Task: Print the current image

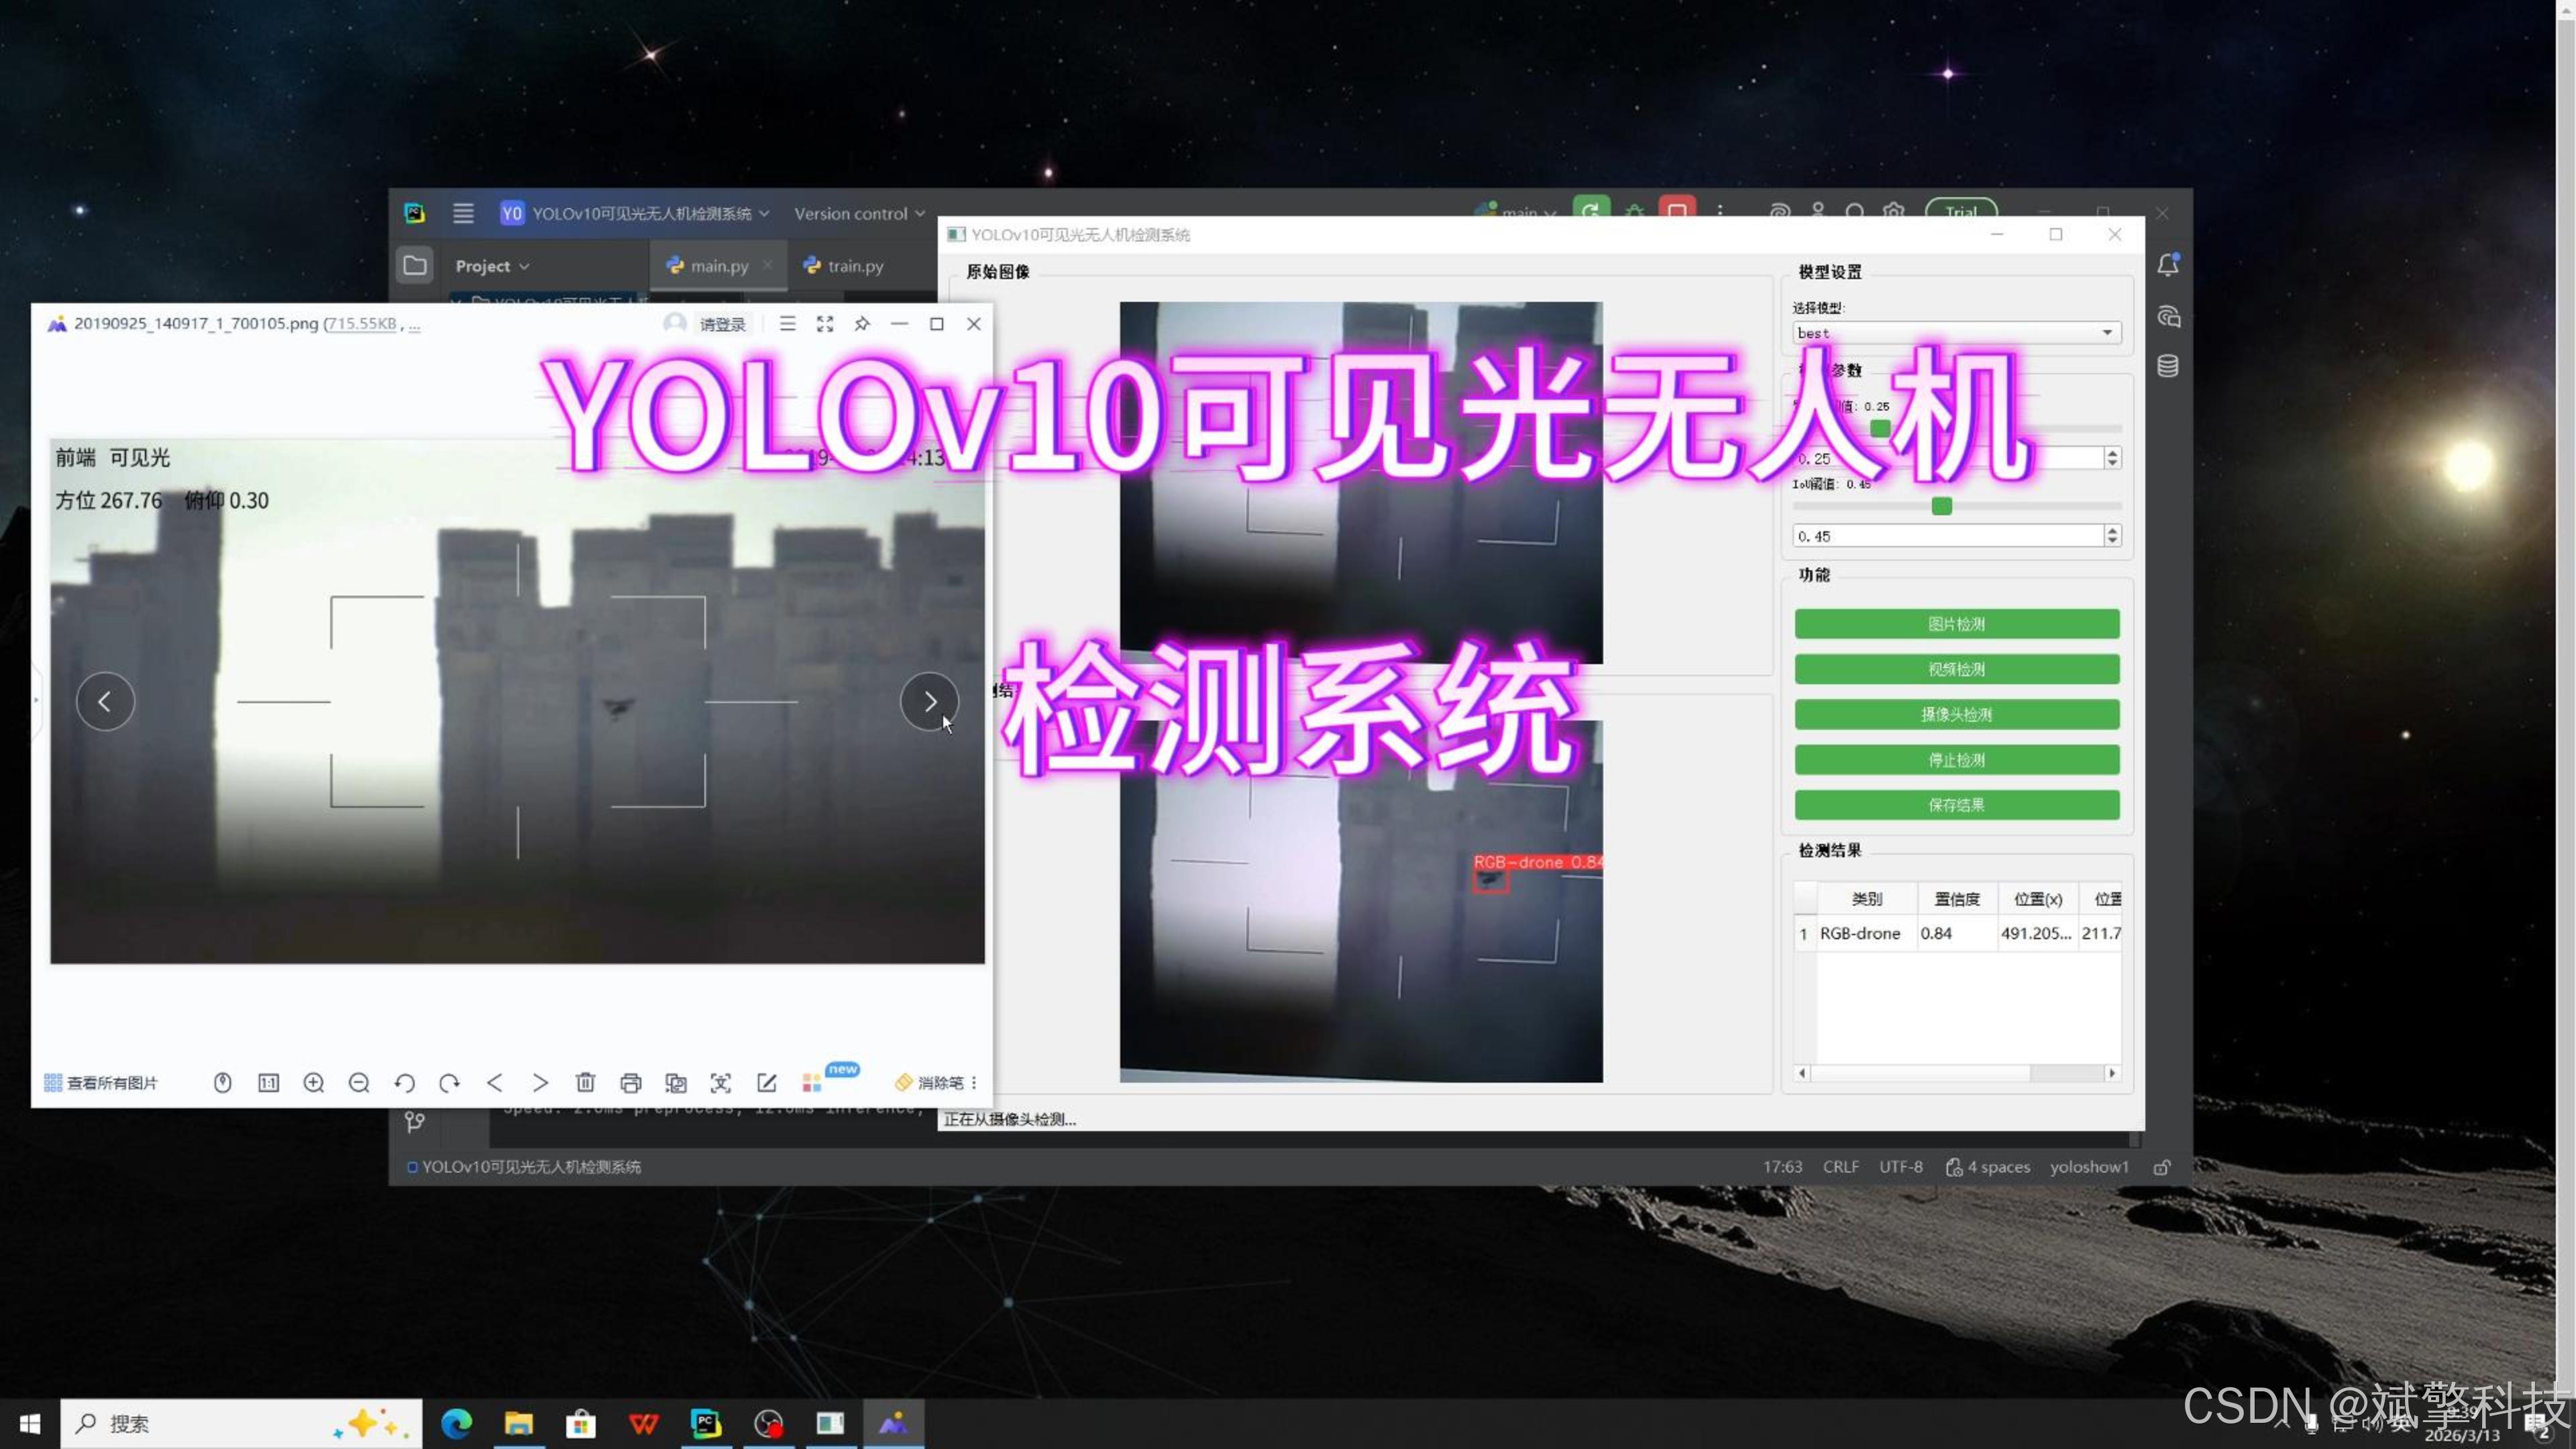Action: 630,1083
